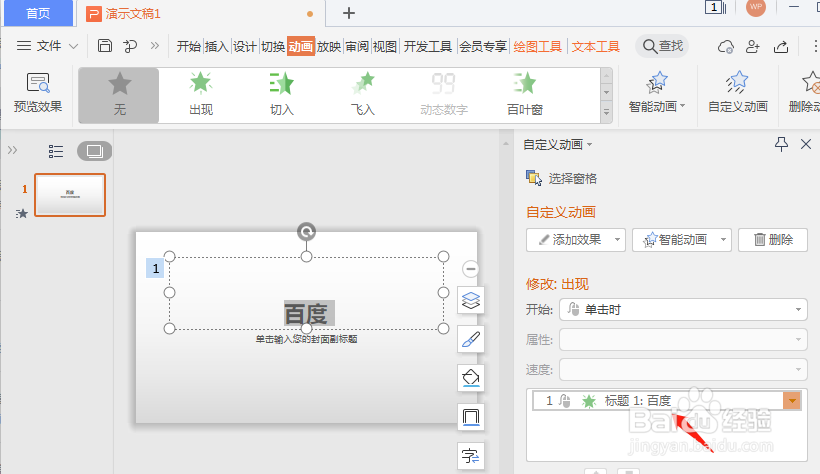Open the 切换 ribbon tab

273,47
